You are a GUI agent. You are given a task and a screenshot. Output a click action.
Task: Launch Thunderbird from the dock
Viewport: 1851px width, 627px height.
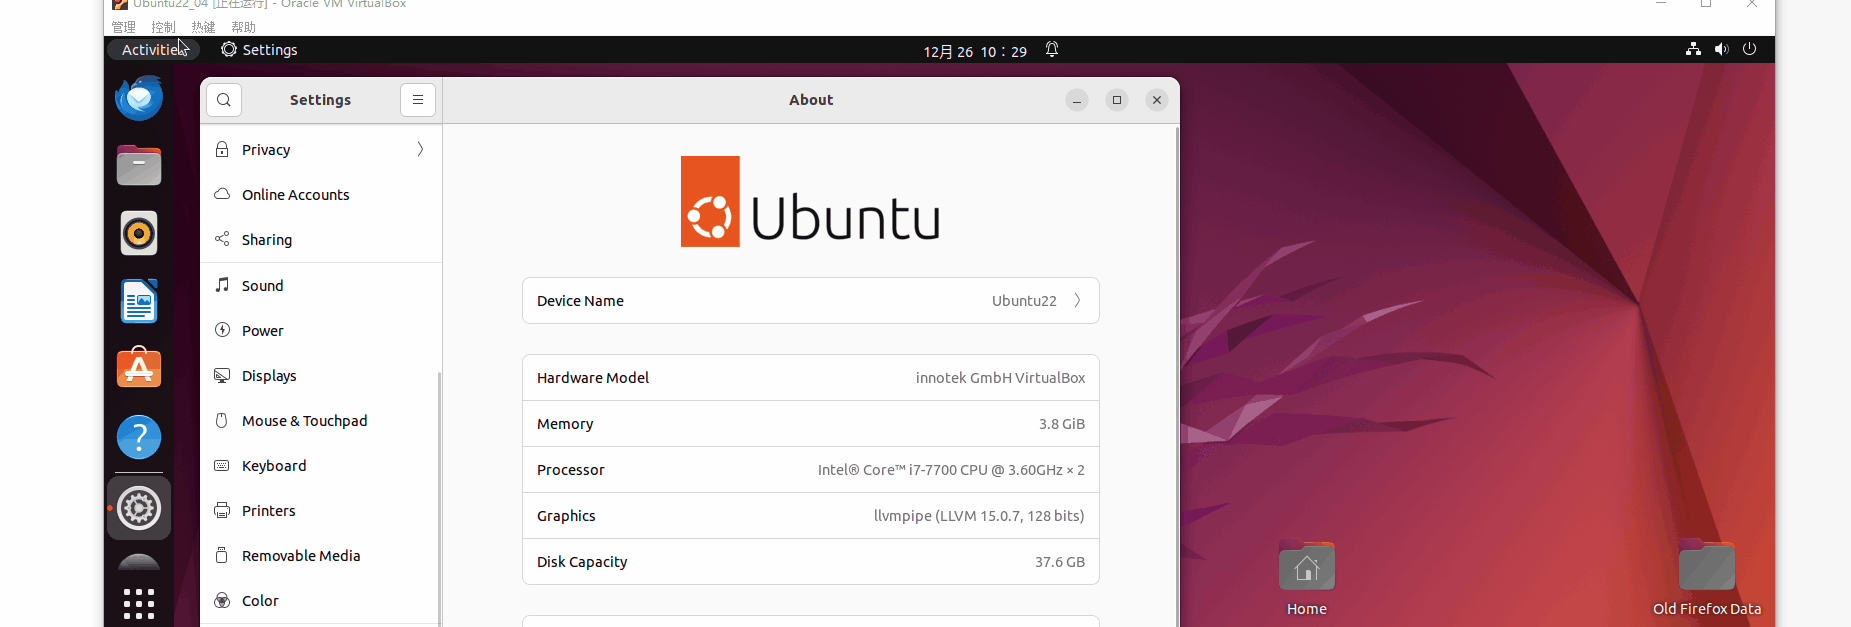pyautogui.click(x=139, y=98)
